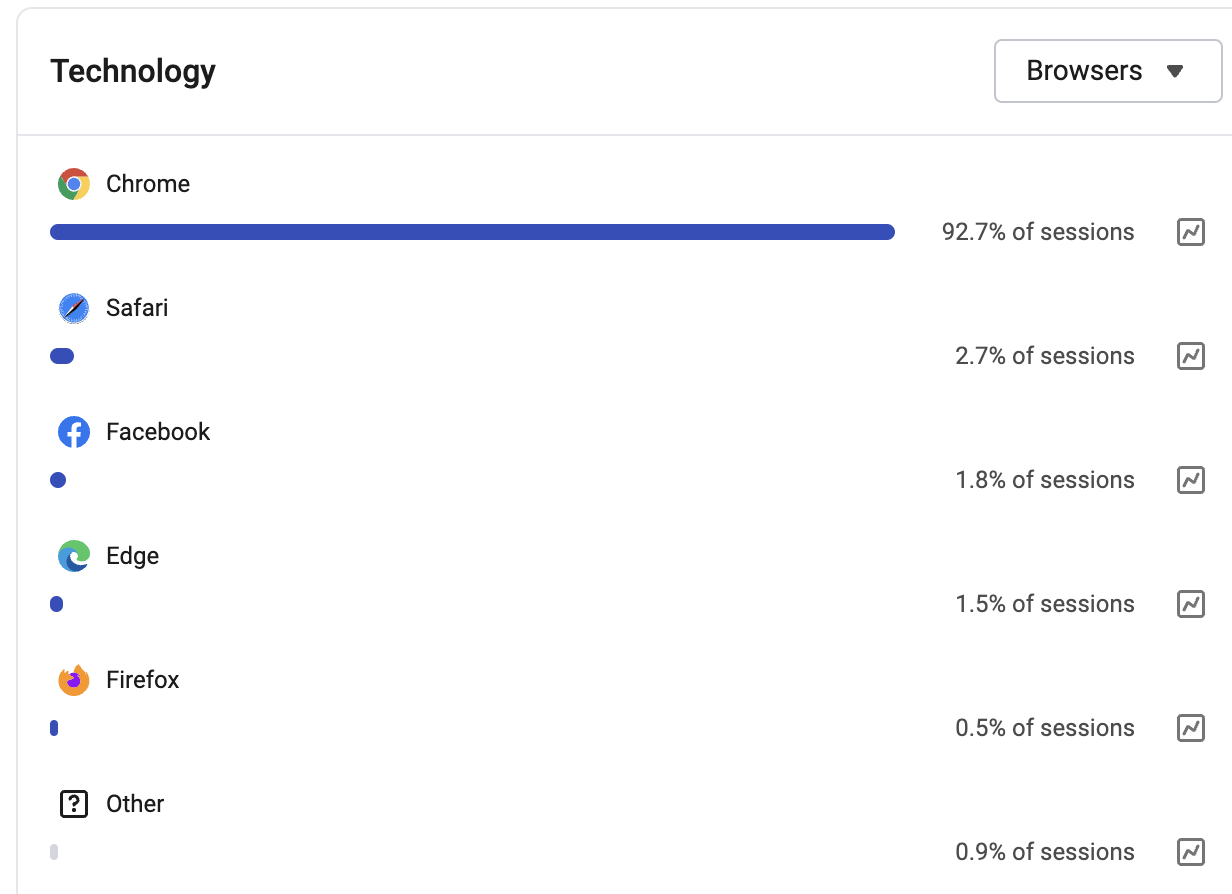Viewport: 1232px width, 894px height.
Task: Select the Safari sessions bar
Action: (x=62, y=356)
